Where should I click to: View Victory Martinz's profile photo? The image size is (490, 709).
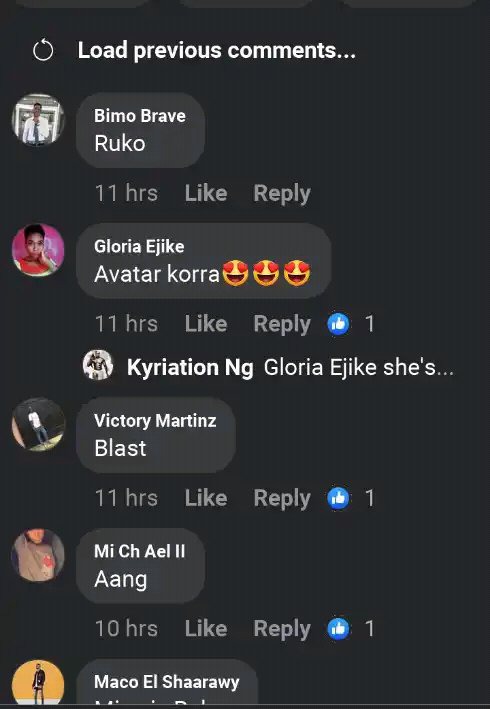click(38, 424)
